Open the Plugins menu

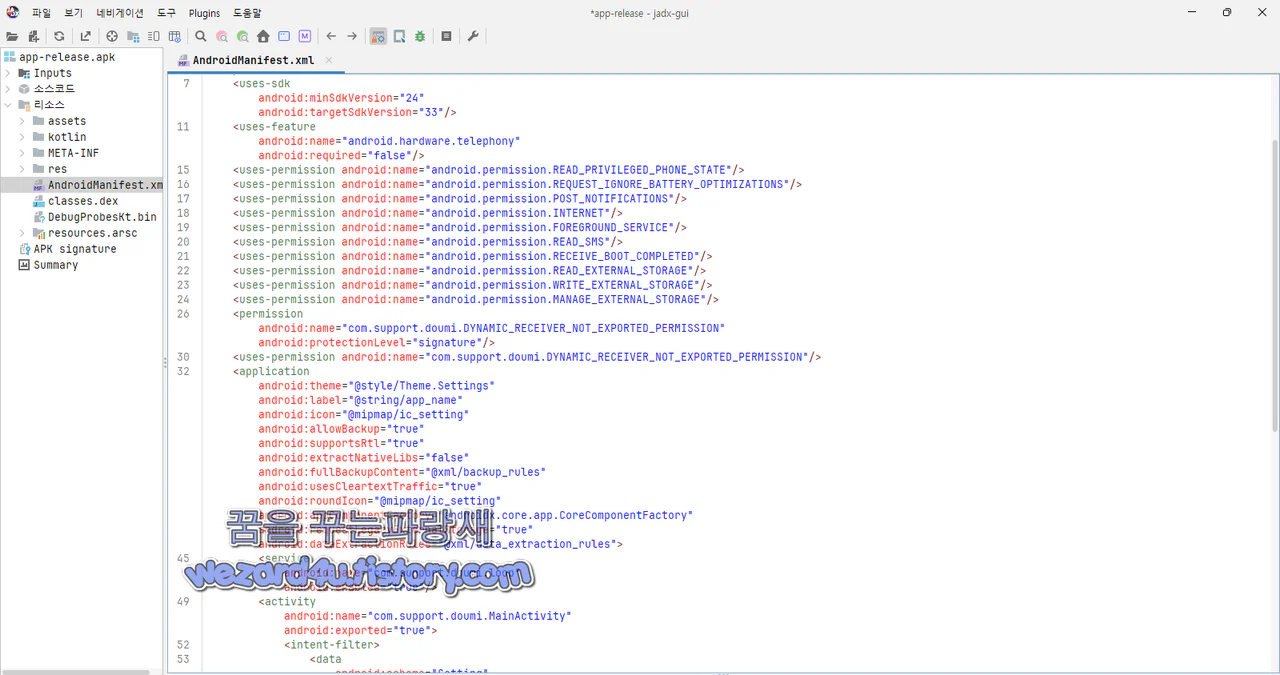pos(204,13)
